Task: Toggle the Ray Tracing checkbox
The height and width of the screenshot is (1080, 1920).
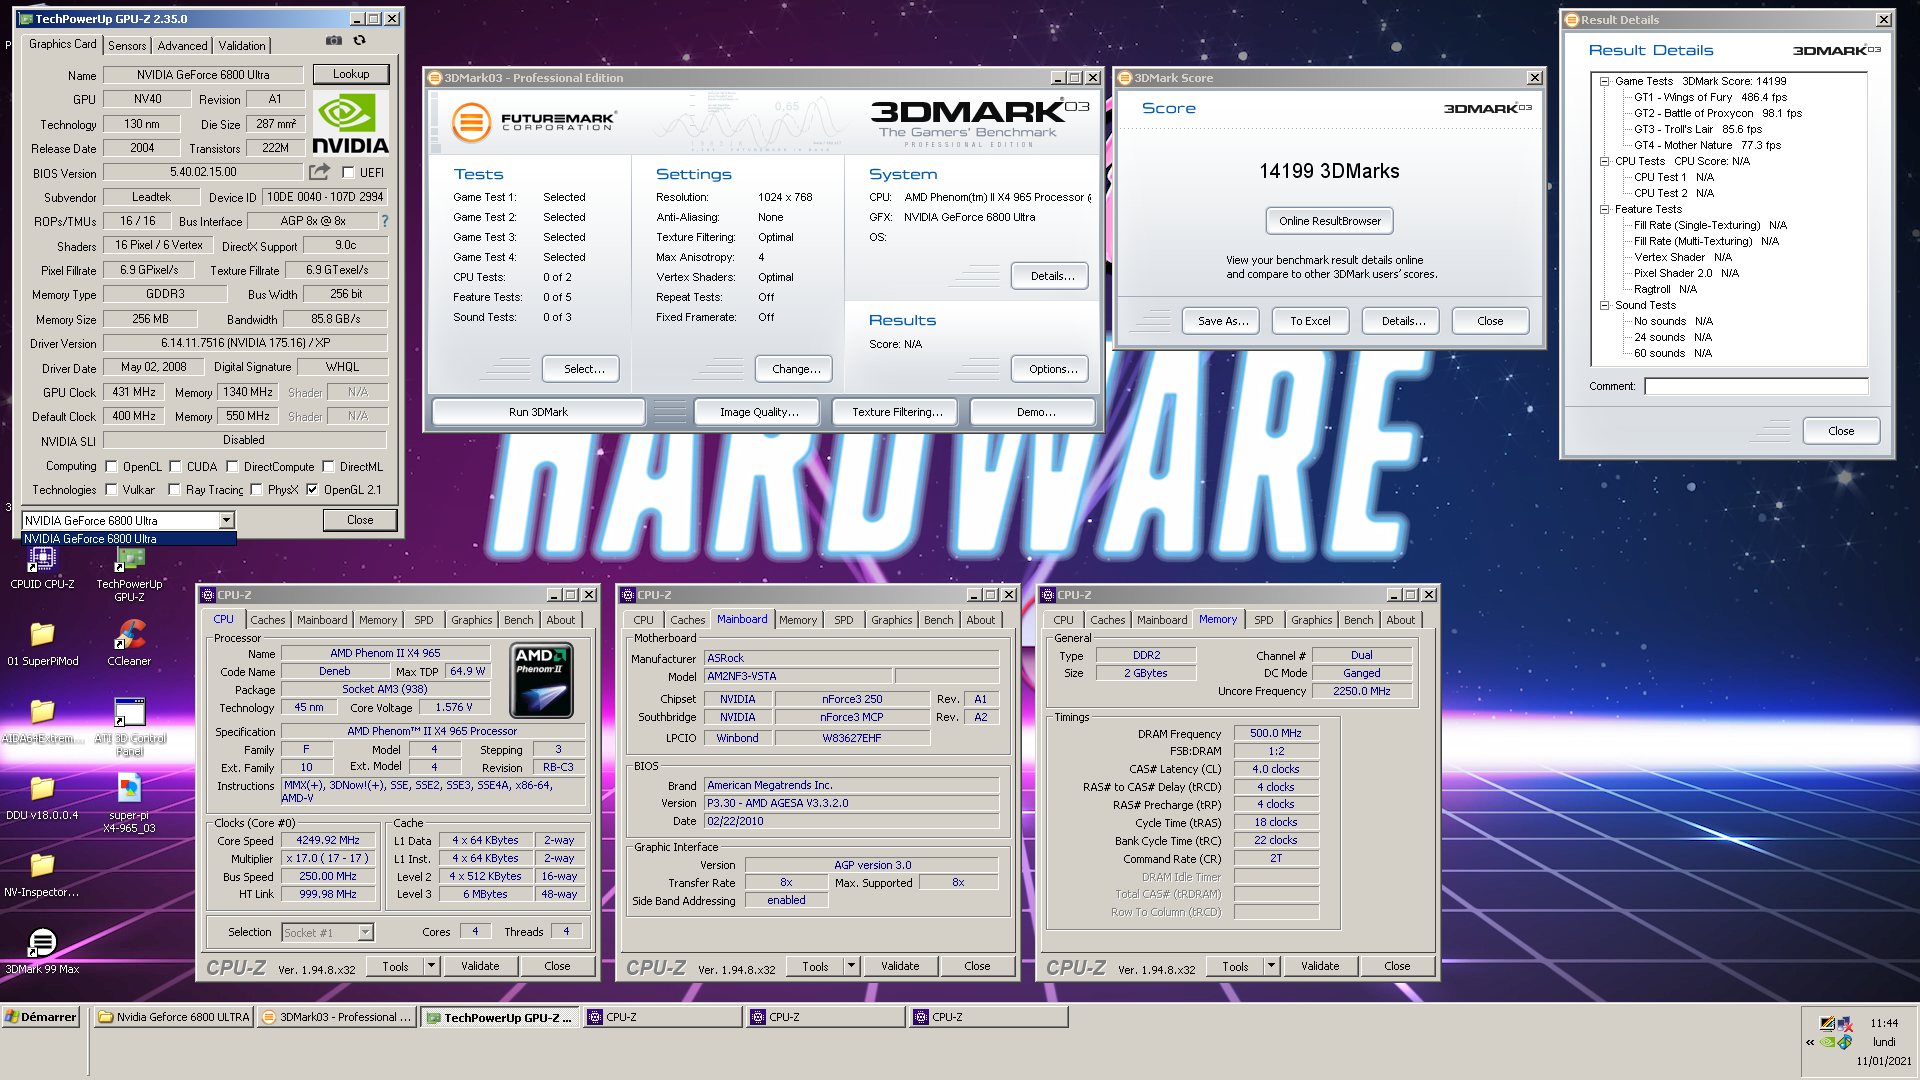Action: pyautogui.click(x=174, y=489)
